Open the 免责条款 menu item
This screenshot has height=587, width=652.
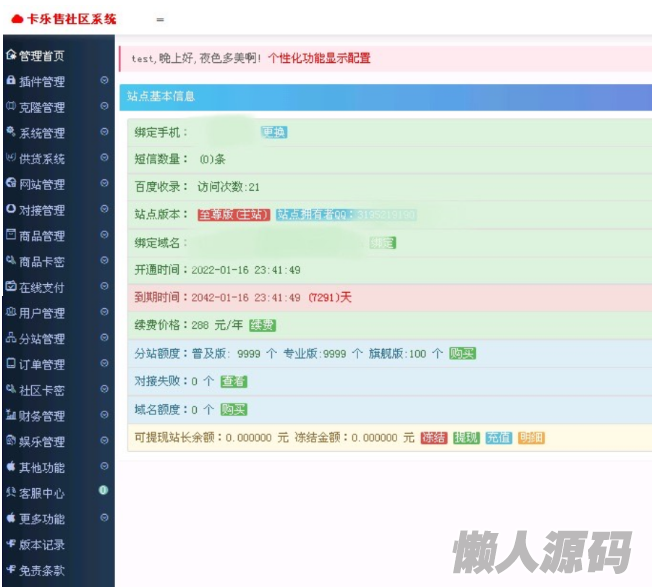click(x=58, y=570)
